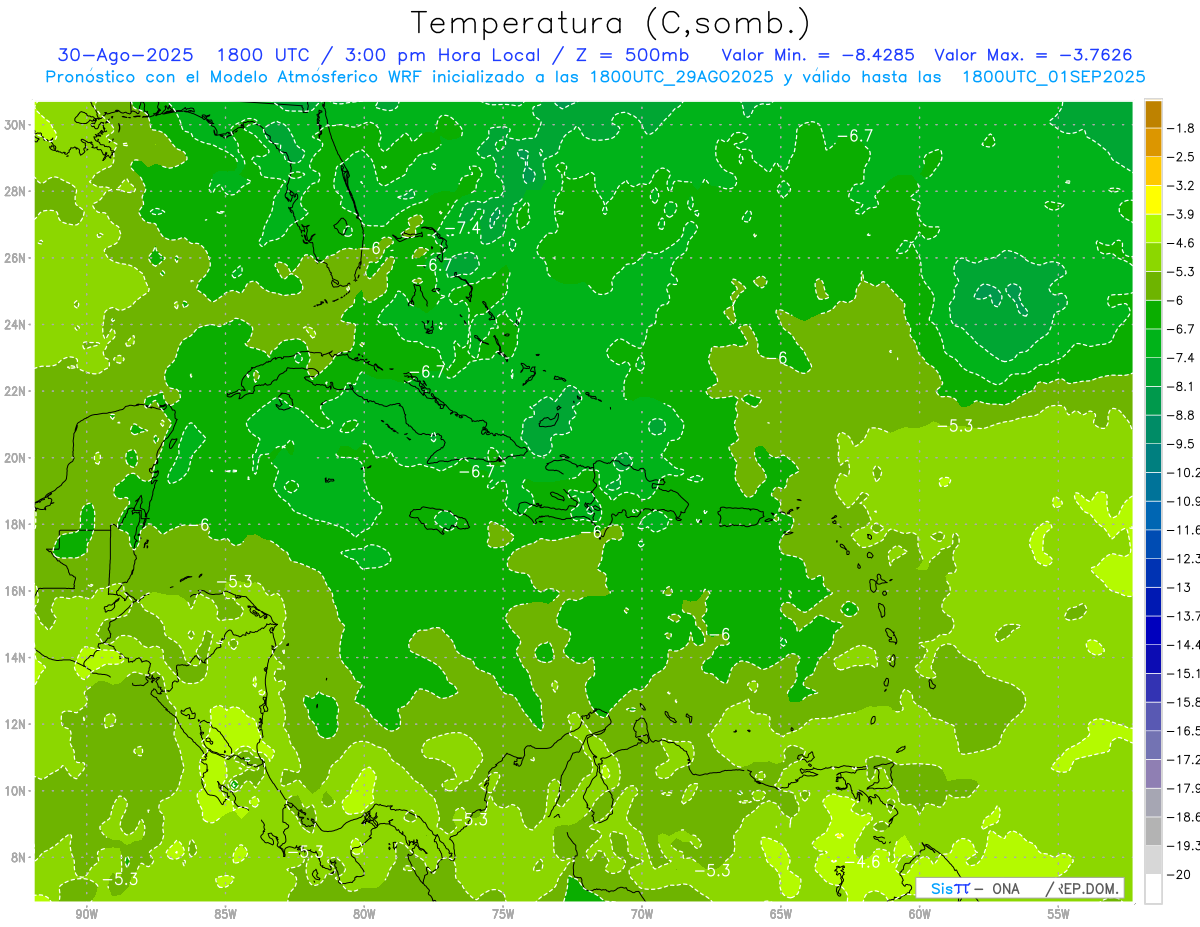Click the "28N" latitude axis label
The height and width of the screenshot is (927, 1200).
click(16, 191)
